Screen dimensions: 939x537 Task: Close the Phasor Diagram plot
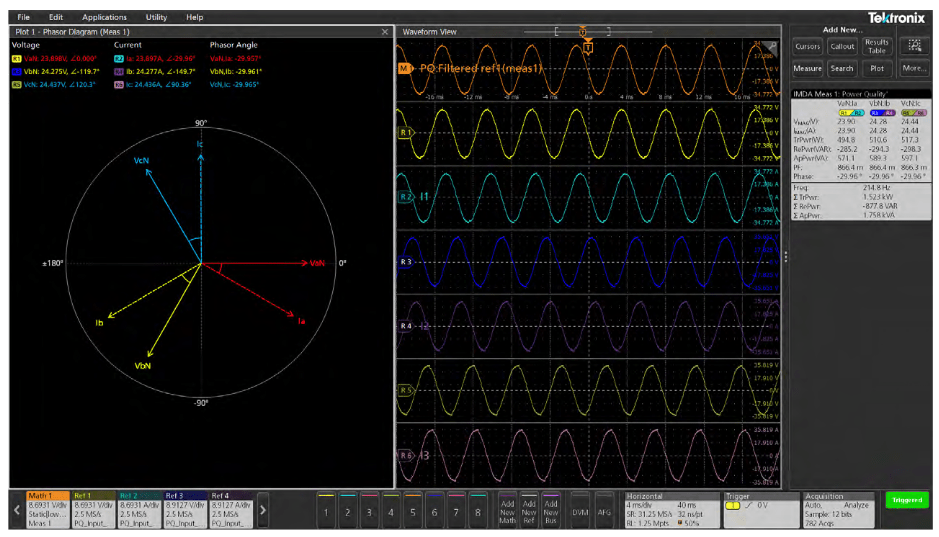[x=385, y=32]
